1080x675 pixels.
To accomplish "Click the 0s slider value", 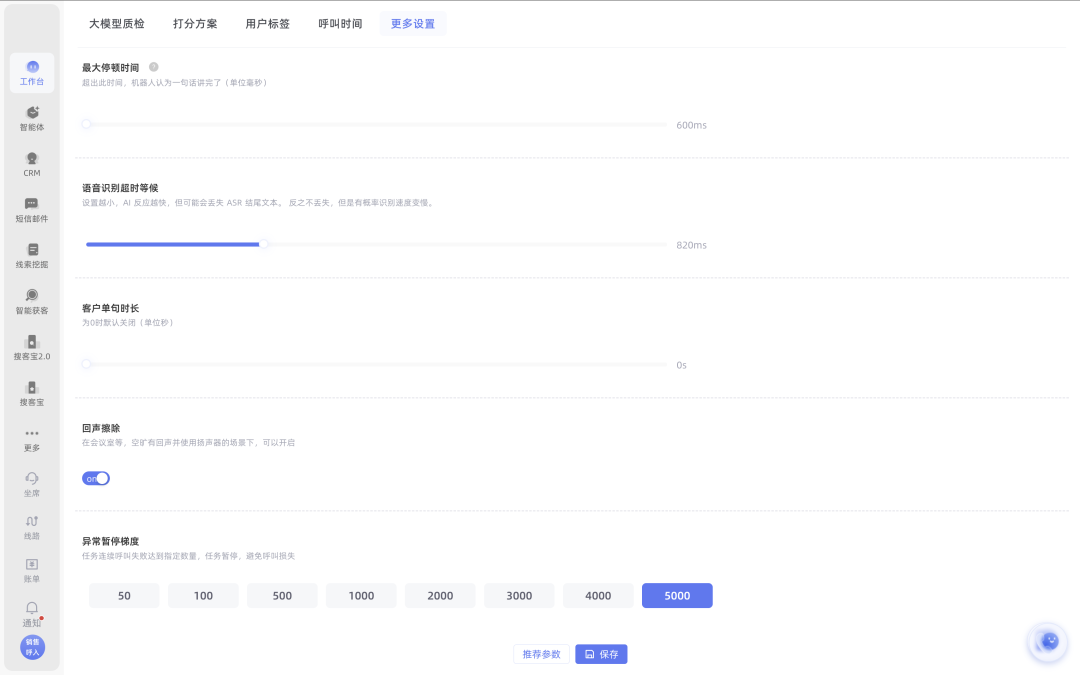I will tap(681, 365).
